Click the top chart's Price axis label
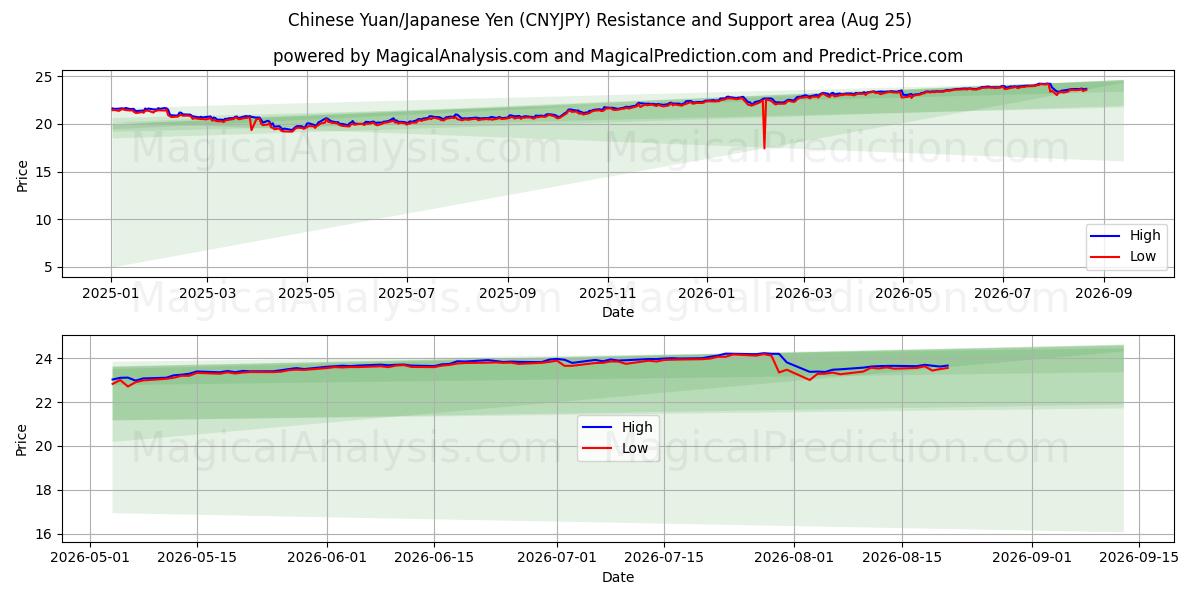The height and width of the screenshot is (600, 1200). pyautogui.click(x=22, y=175)
